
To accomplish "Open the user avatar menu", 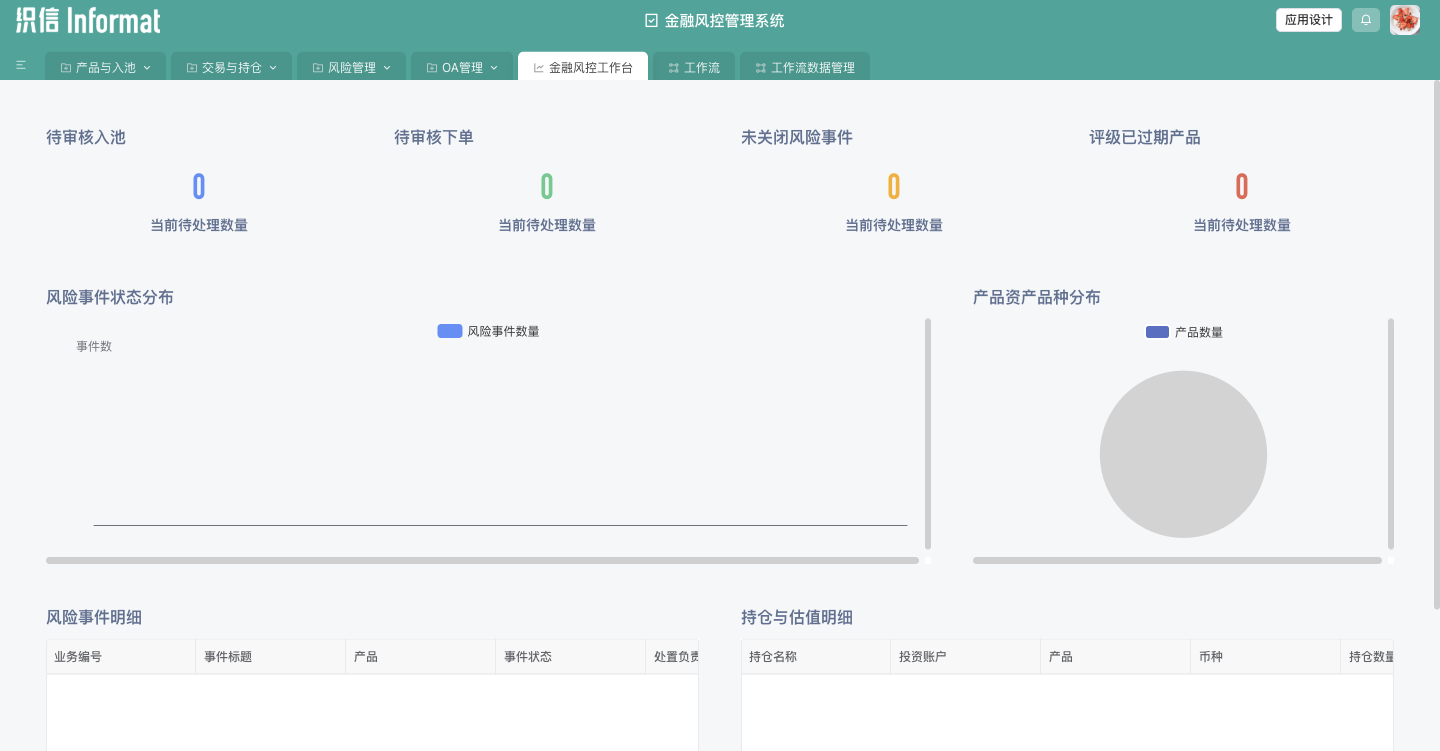I will [x=1405, y=20].
